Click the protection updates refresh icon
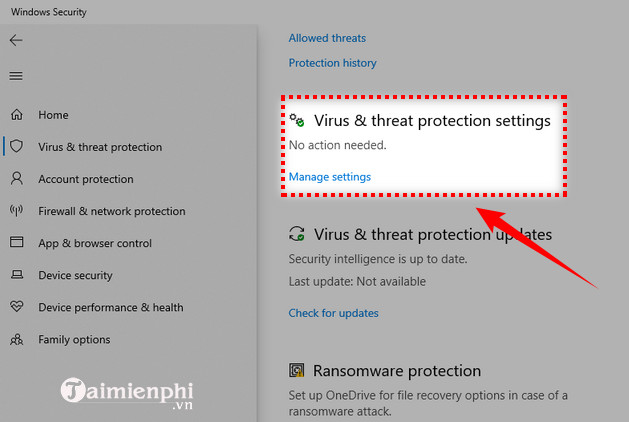The height and width of the screenshot is (422, 629). [297, 234]
